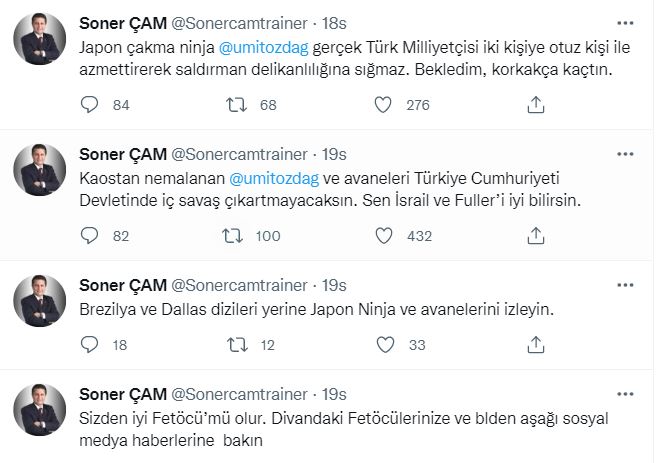Share the first tweet about Japon çakma ninja
657x463 pixels.
pyautogui.click(x=535, y=104)
